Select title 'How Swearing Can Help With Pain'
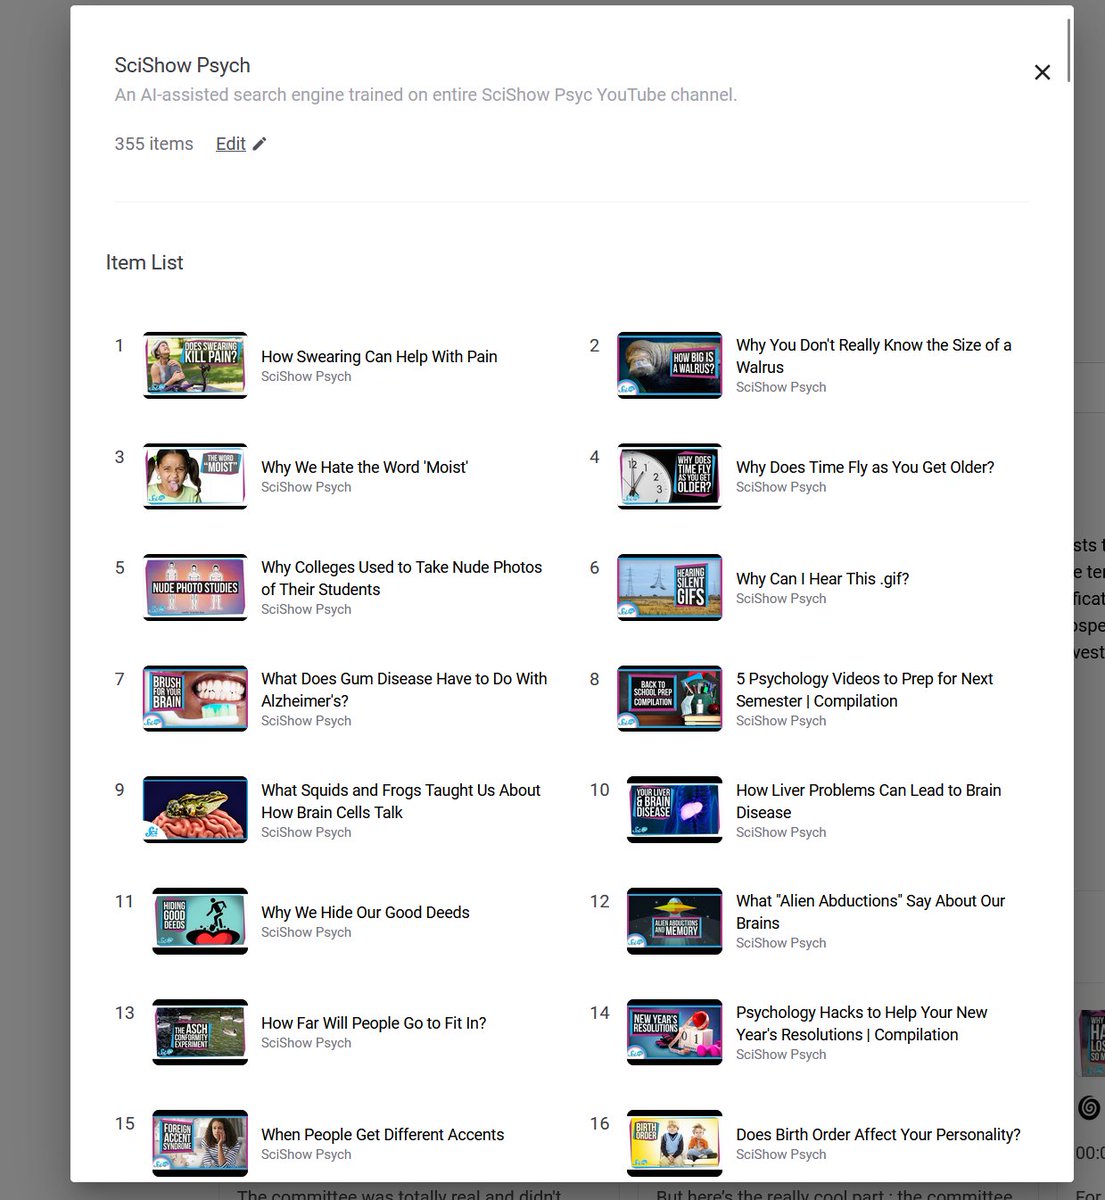Viewport: 1105px width, 1200px height. pos(379,356)
